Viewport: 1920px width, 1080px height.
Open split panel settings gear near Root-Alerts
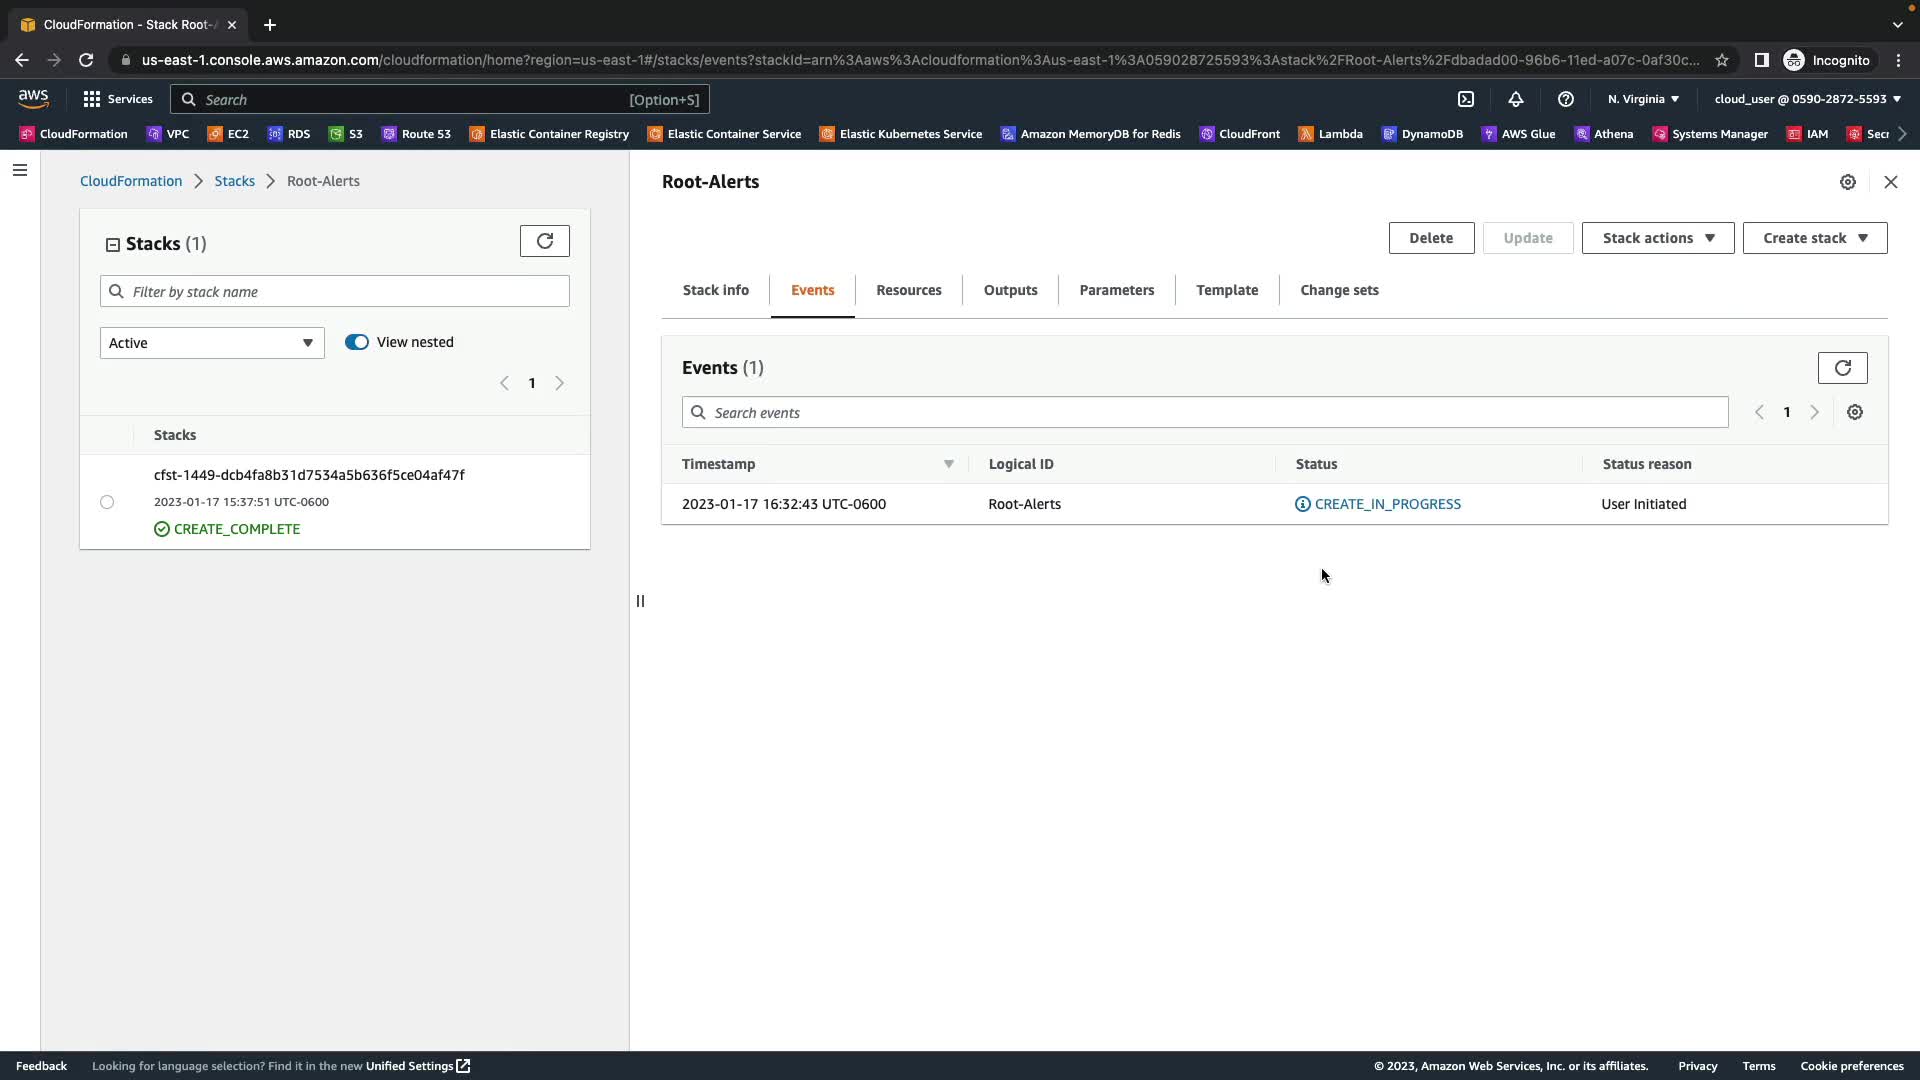pyautogui.click(x=1848, y=182)
